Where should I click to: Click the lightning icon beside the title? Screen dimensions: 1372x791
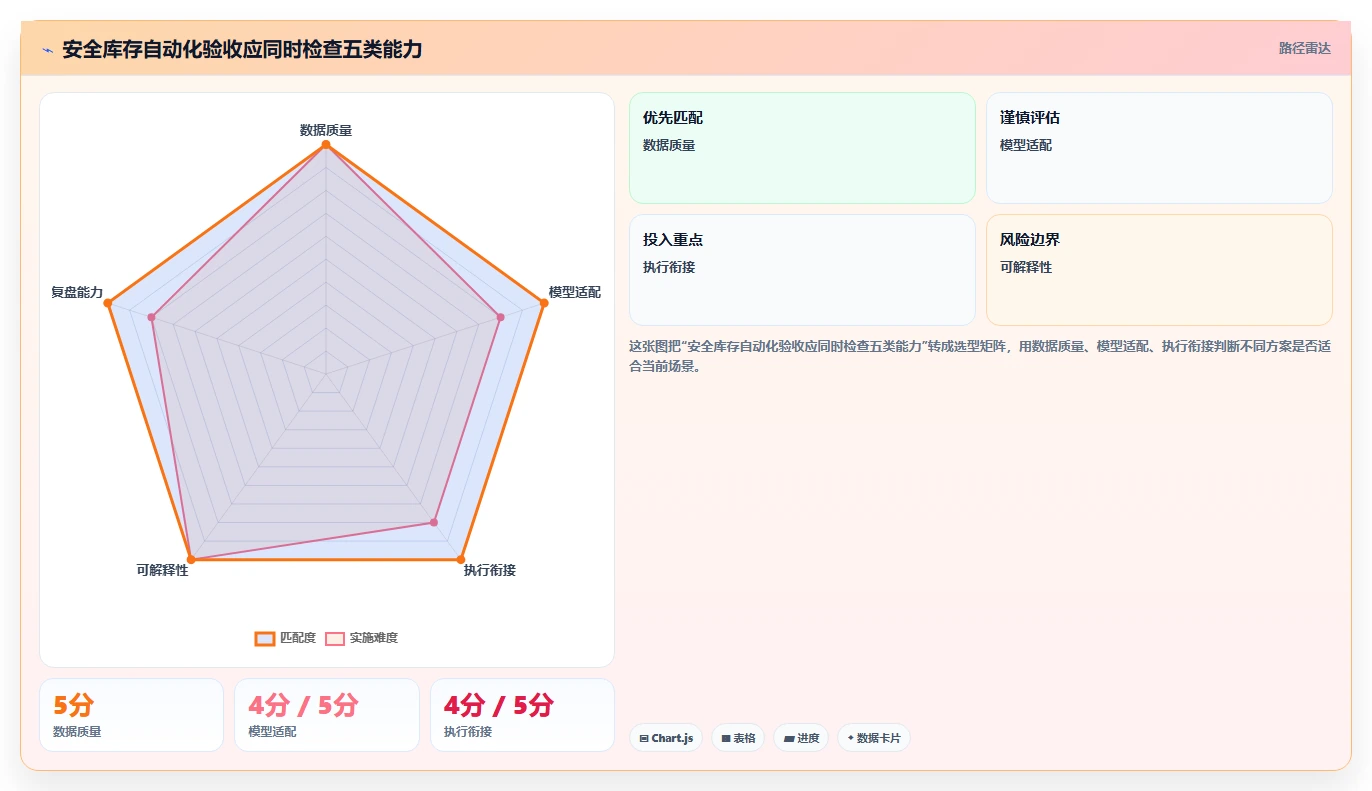click(47, 49)
